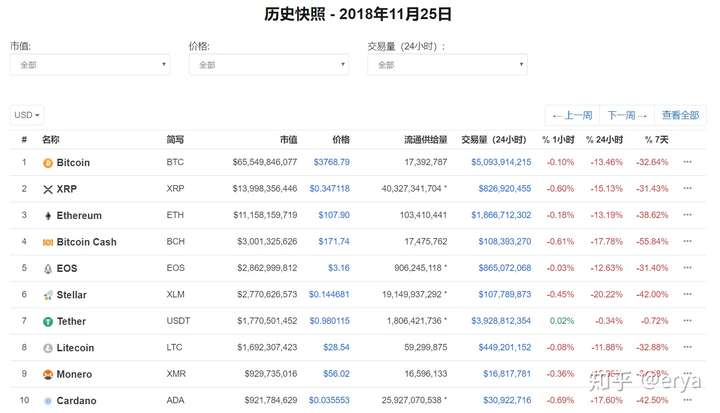
Task: Click Tether 1-hour change 0.02%
Action: click(x=562, y=321)
